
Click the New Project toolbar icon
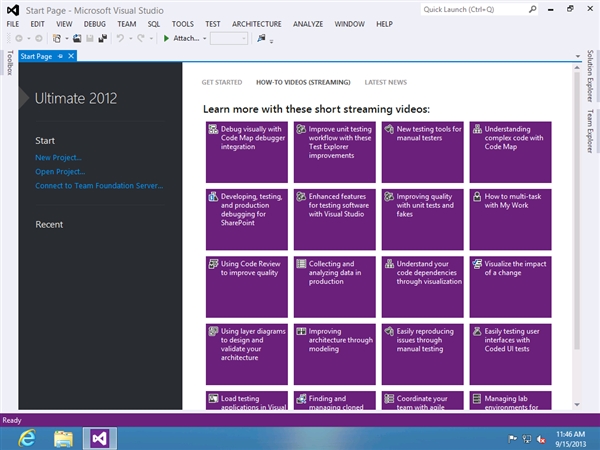pos(57,38)
